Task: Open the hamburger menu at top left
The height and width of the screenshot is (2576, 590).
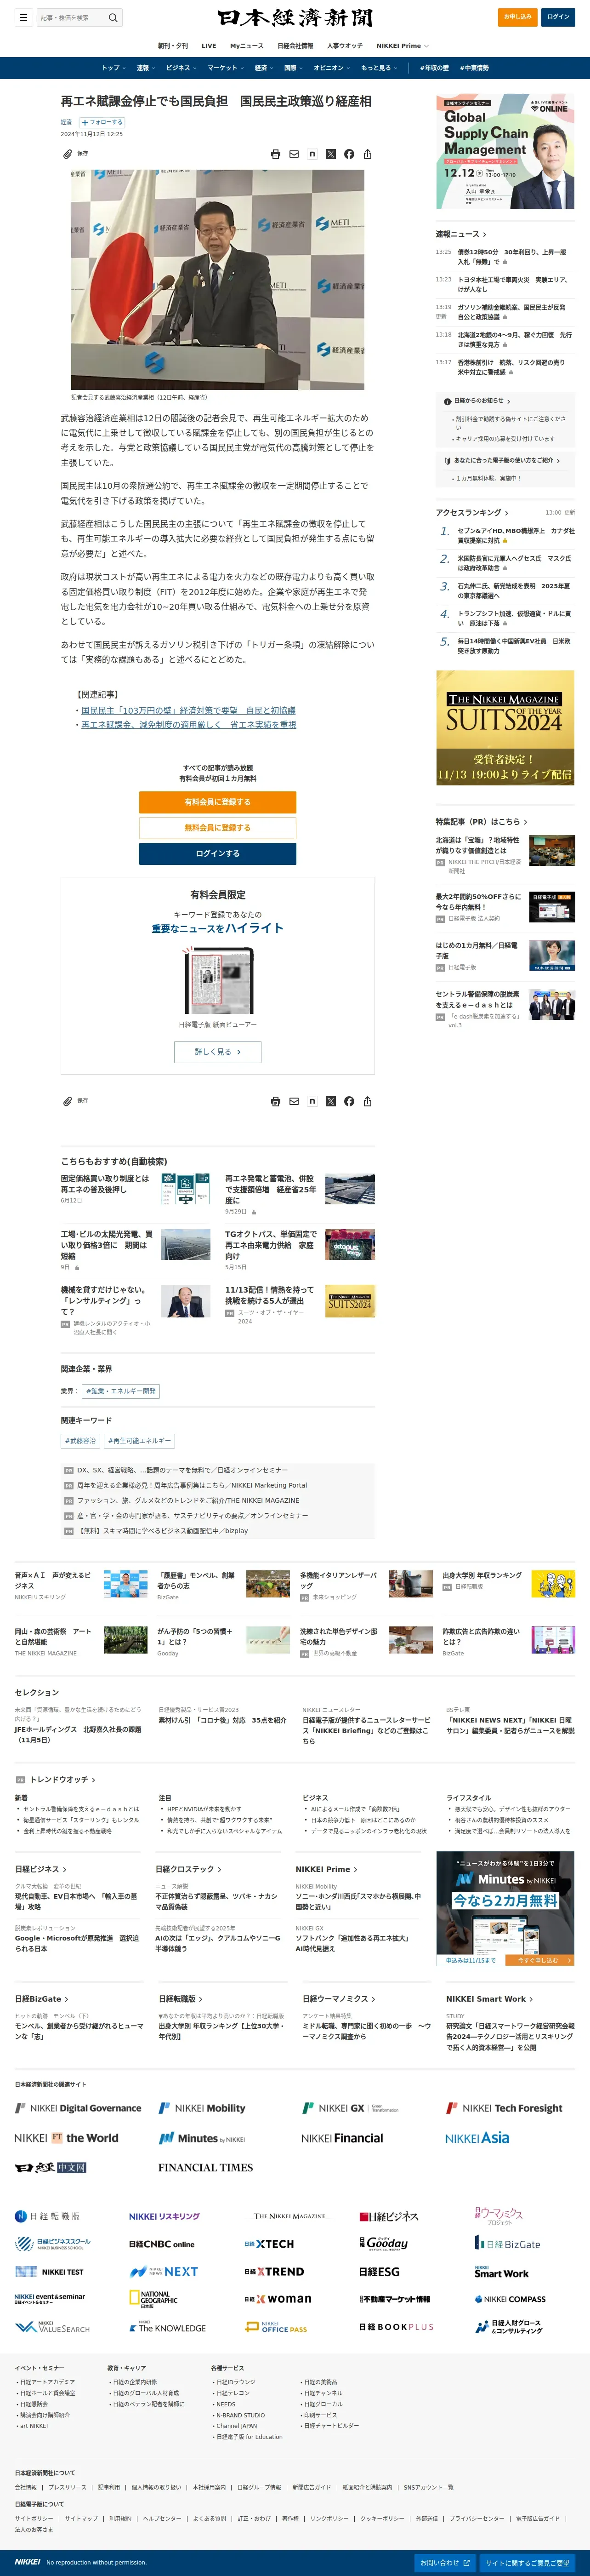Action: point(23,17)
